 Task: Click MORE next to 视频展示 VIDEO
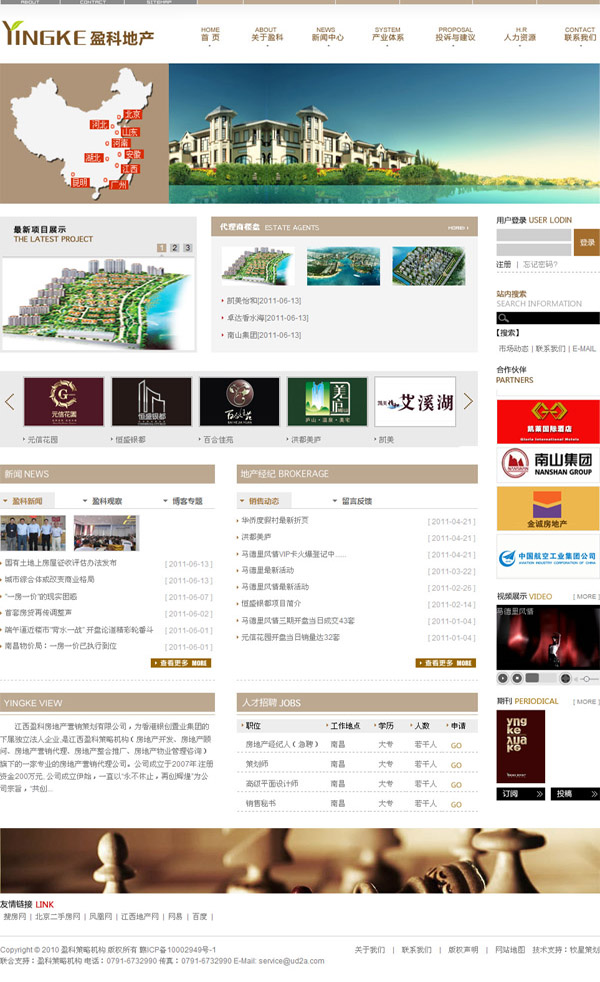(586, 597)
